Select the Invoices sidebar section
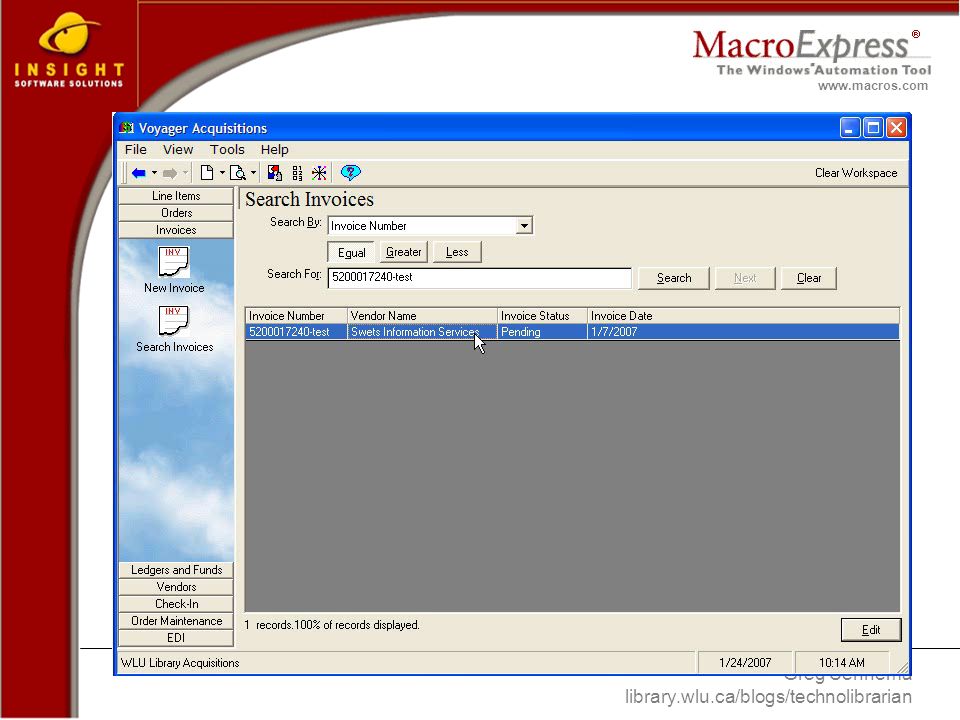Screen dimensions: 960x720 click(176, 230)
